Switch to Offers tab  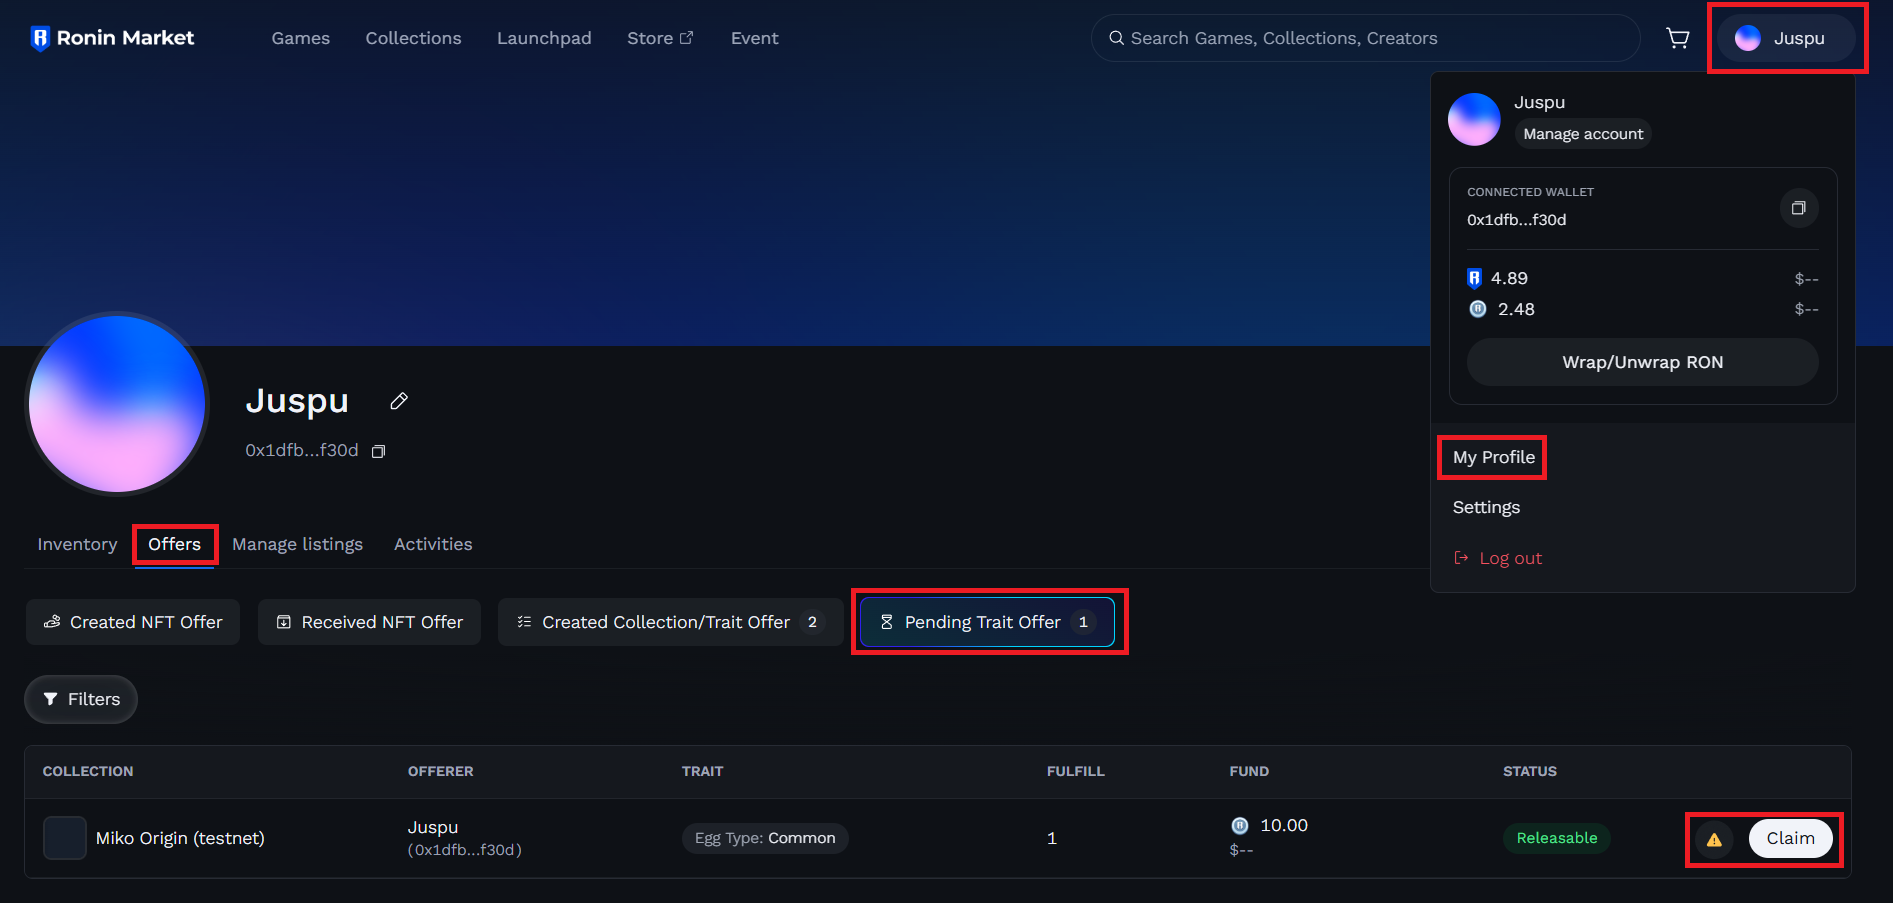[175, 544]
